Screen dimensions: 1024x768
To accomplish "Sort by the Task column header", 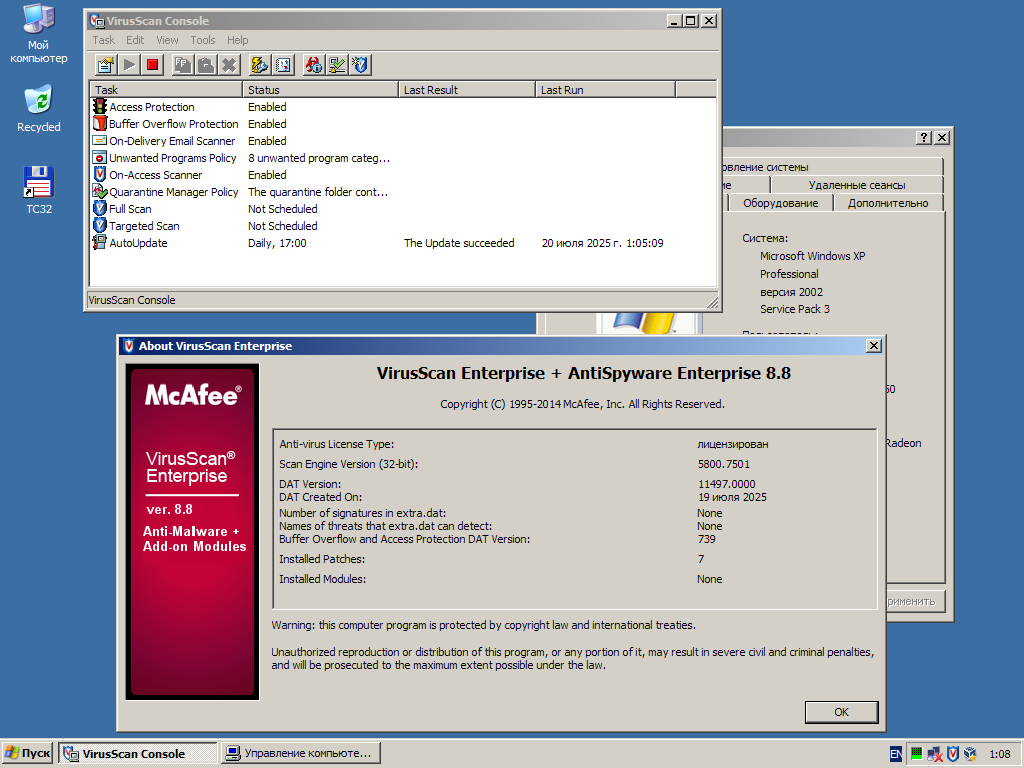I will tap(166, 89).
